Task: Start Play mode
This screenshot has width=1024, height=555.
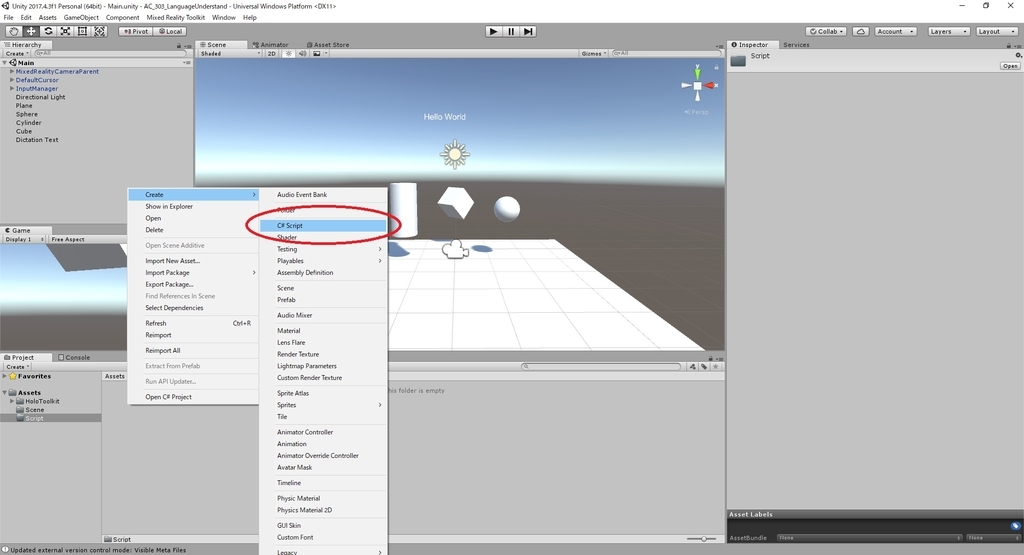Action: click(x=494, y=31)
